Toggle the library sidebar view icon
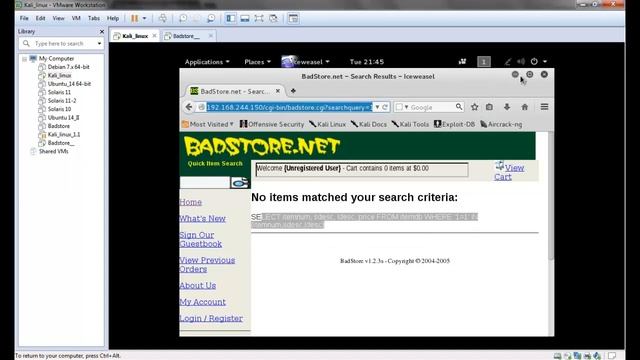Viewport: 640px width, 360px height. pyautogui.click(x=231, y=18)
